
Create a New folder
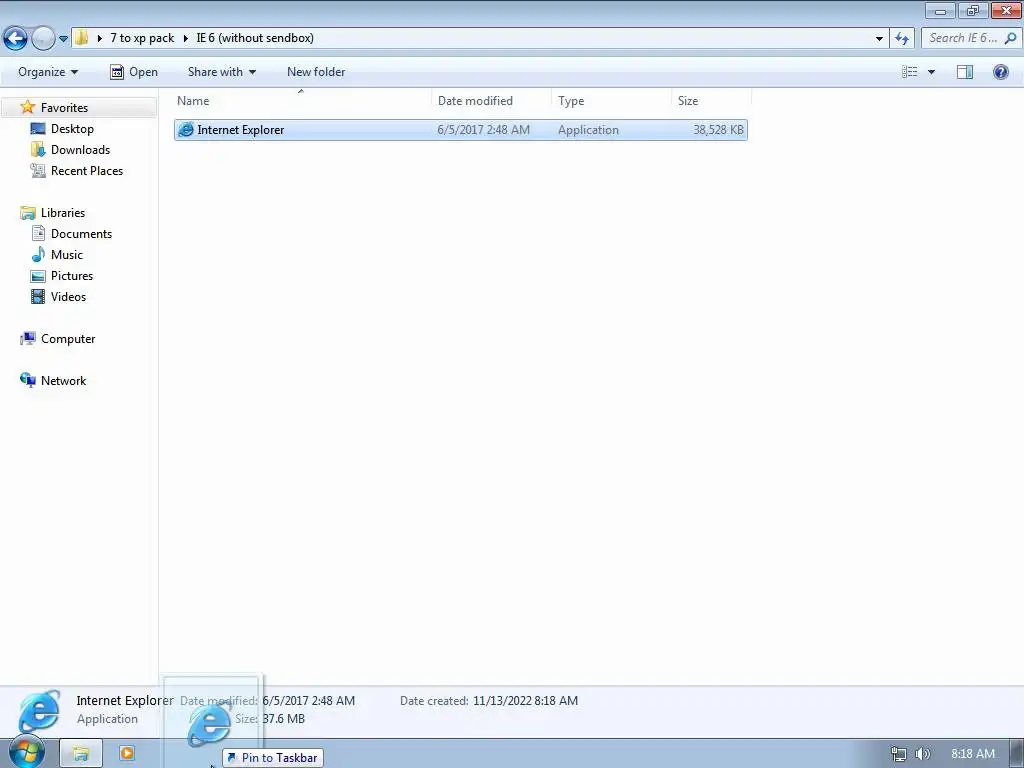tap(316, 72)
